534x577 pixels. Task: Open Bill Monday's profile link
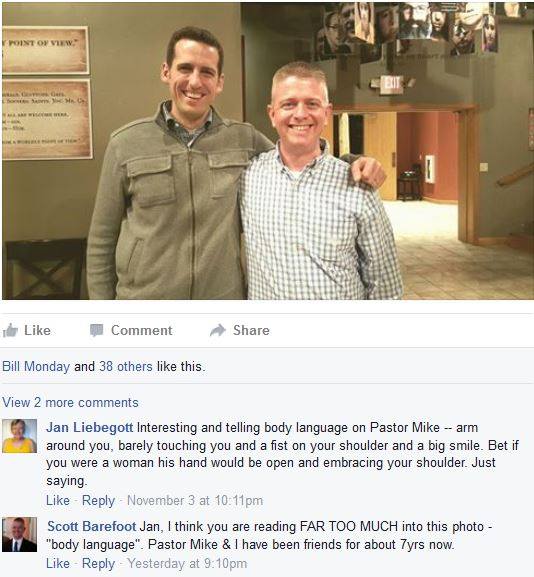click(x=36, y=367)
